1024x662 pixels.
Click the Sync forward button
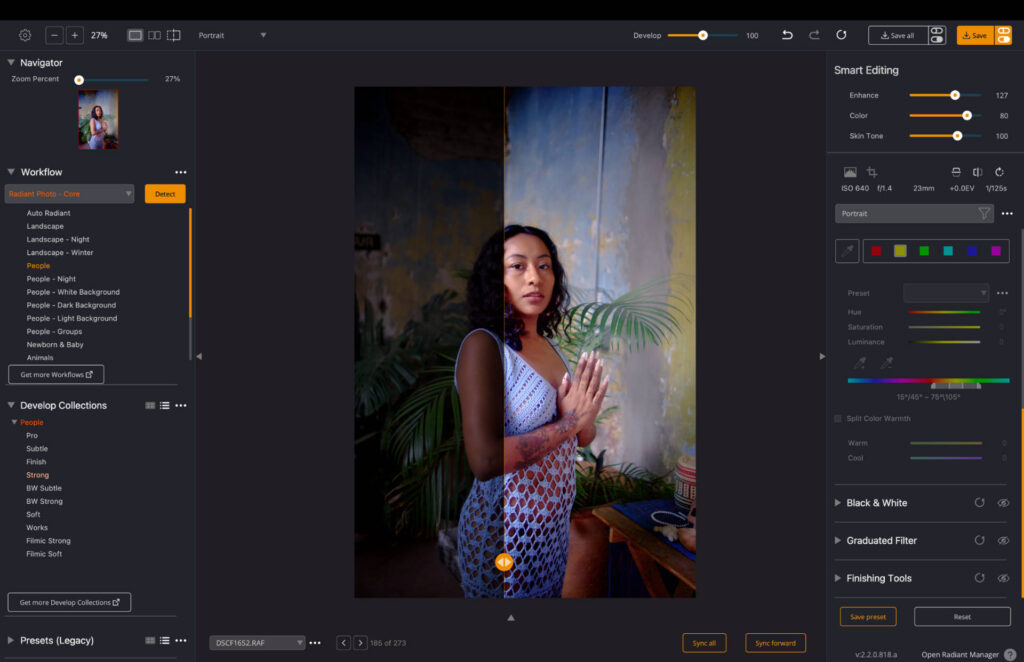[775, 643]
